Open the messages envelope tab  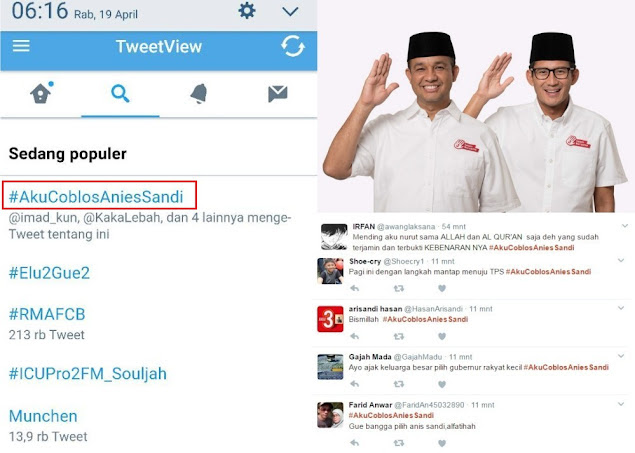click(x=278, y=94)
